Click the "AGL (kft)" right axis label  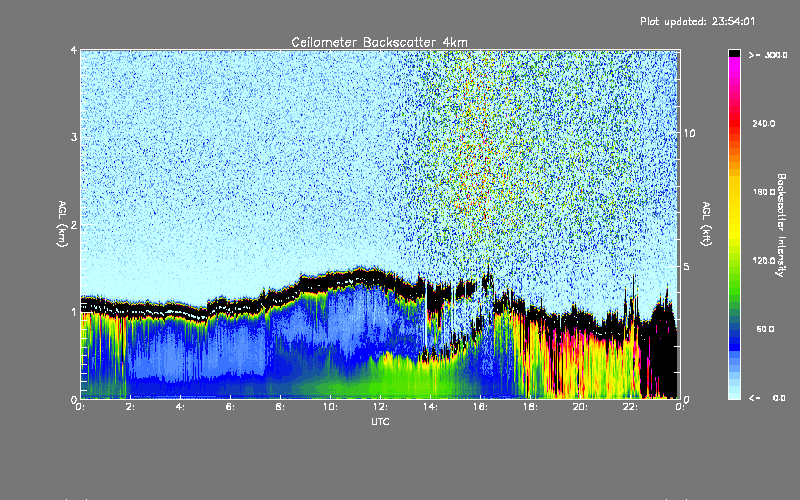[x=706, y=224]
